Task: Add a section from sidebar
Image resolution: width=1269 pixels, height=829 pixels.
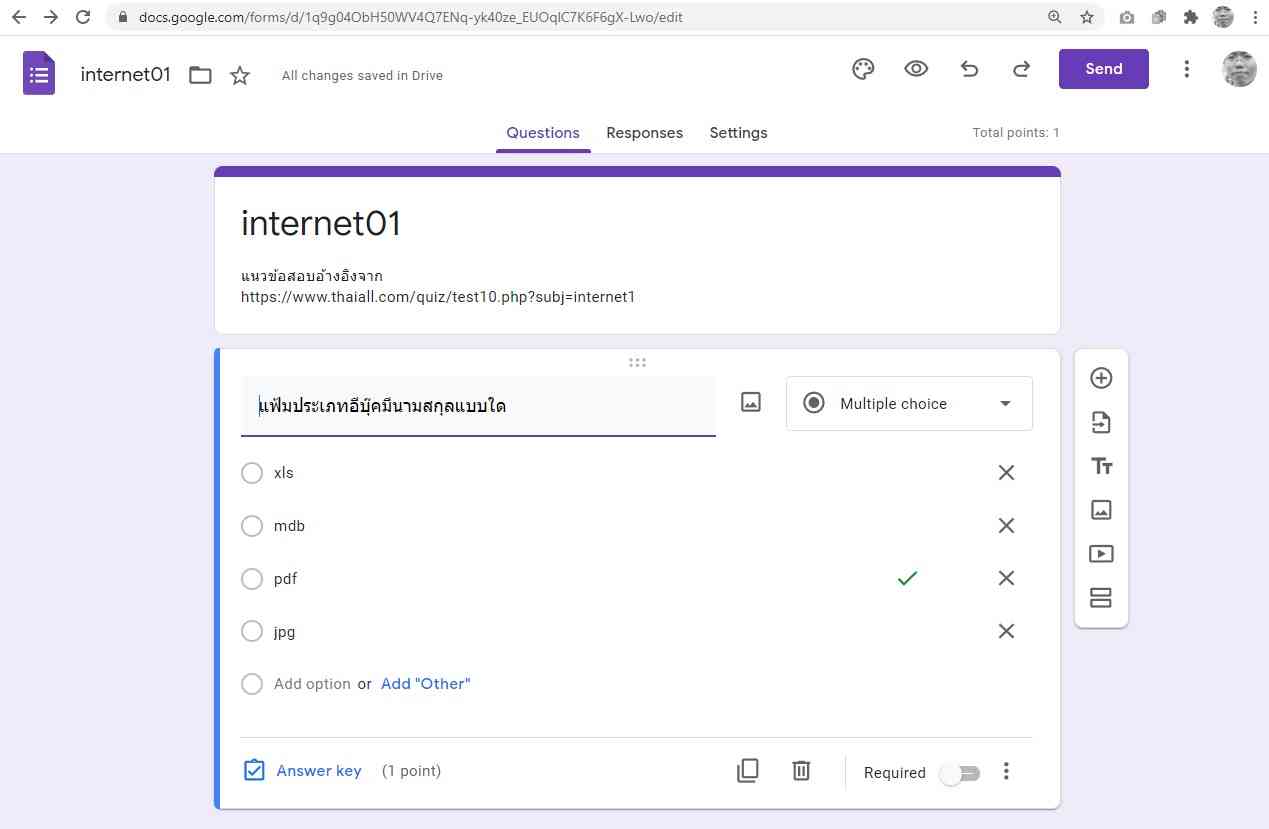Action: coord(1101,598)
